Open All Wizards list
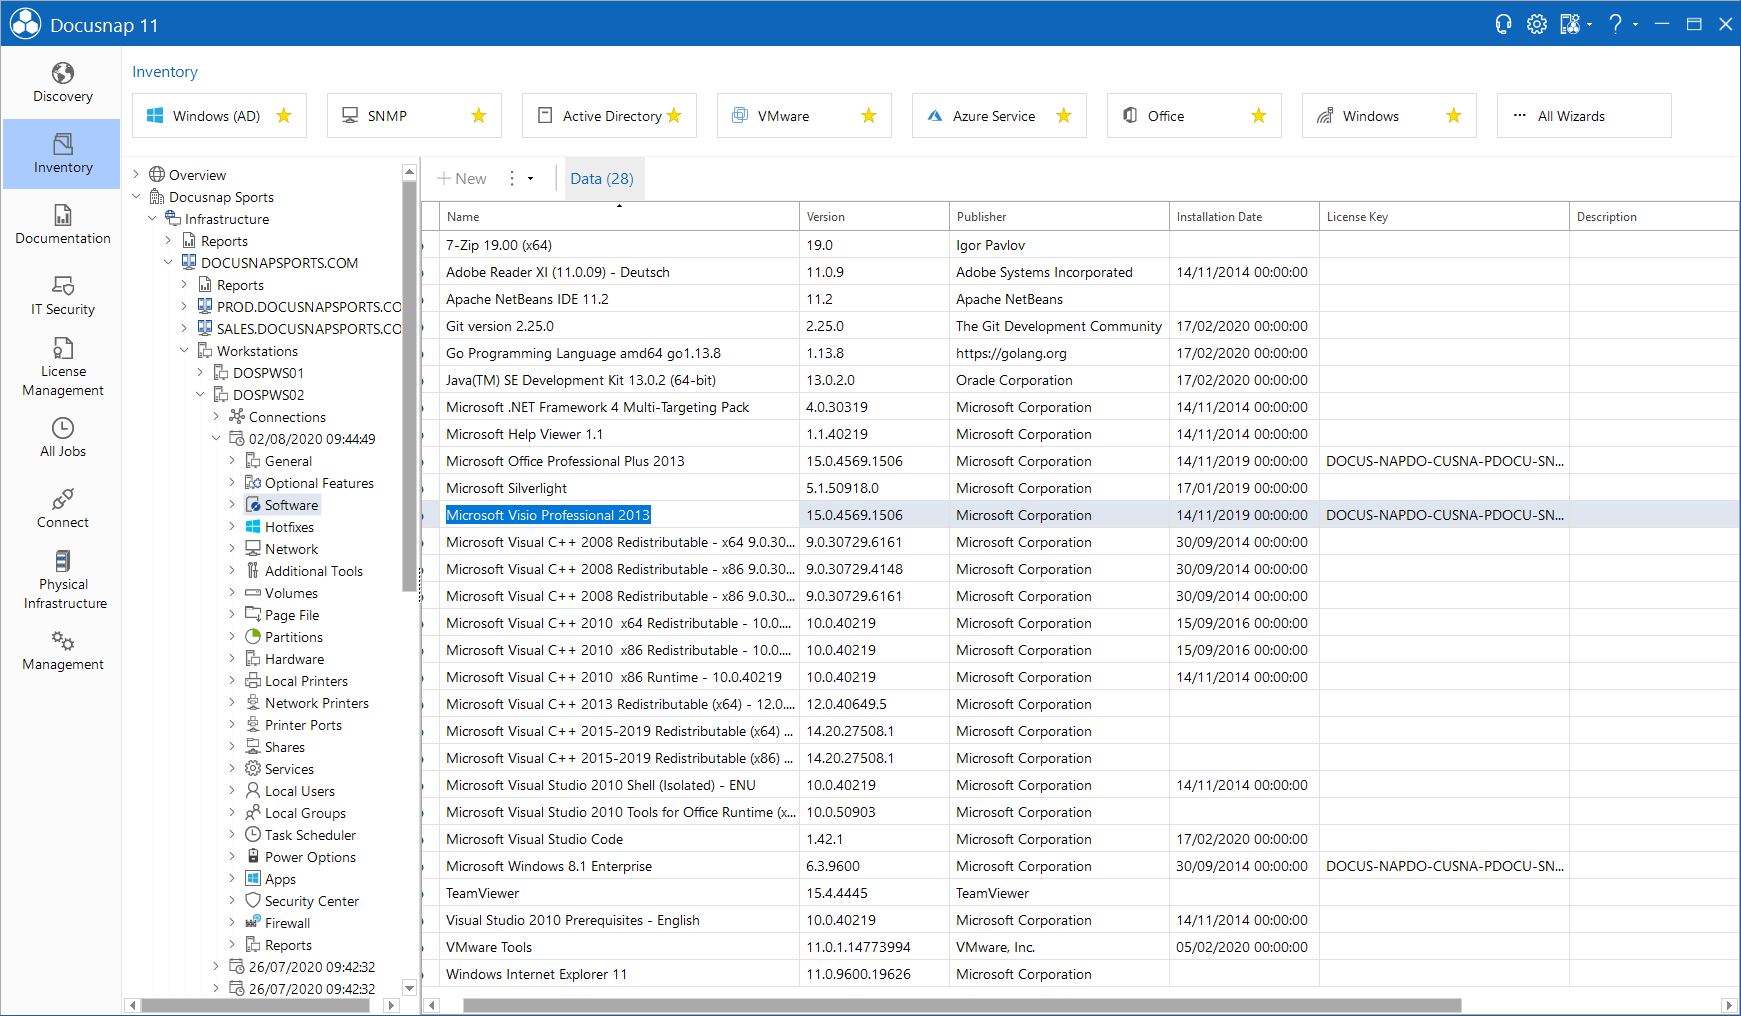 point(1584,116)
